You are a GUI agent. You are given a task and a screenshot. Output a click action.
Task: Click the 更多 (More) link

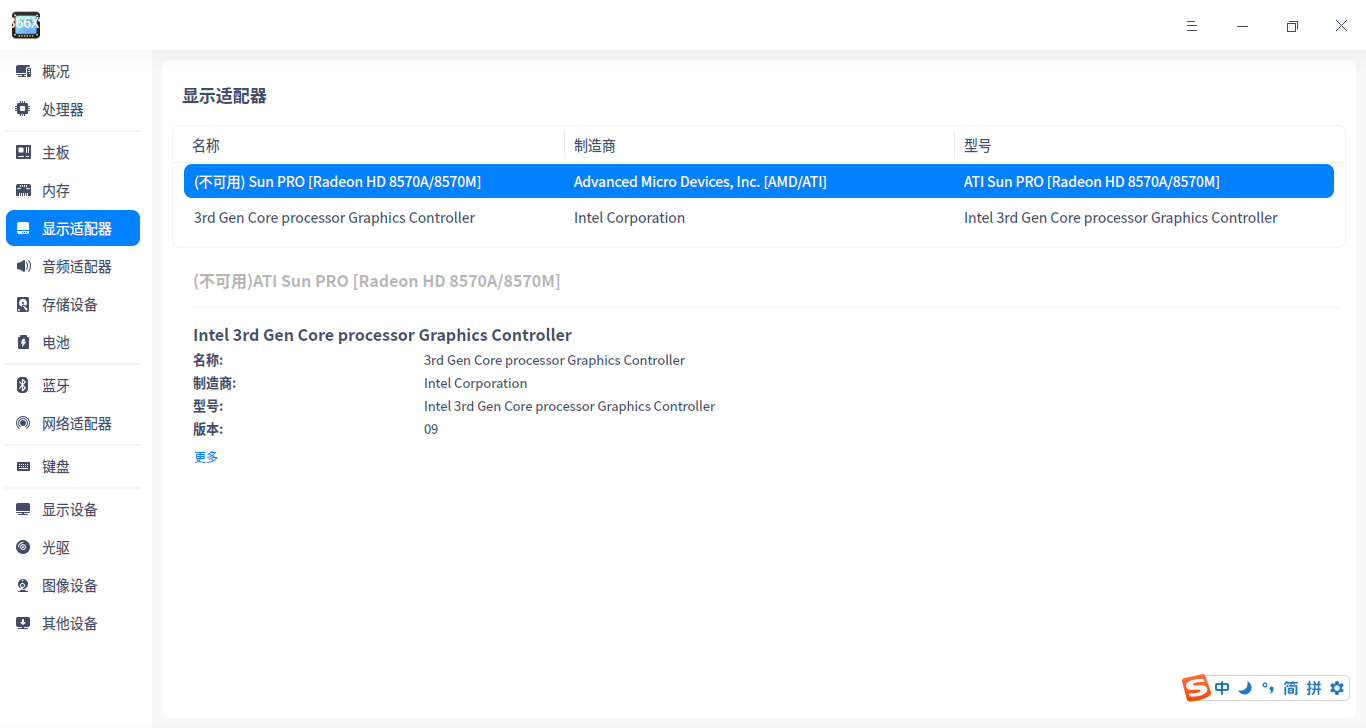[205, 456]
